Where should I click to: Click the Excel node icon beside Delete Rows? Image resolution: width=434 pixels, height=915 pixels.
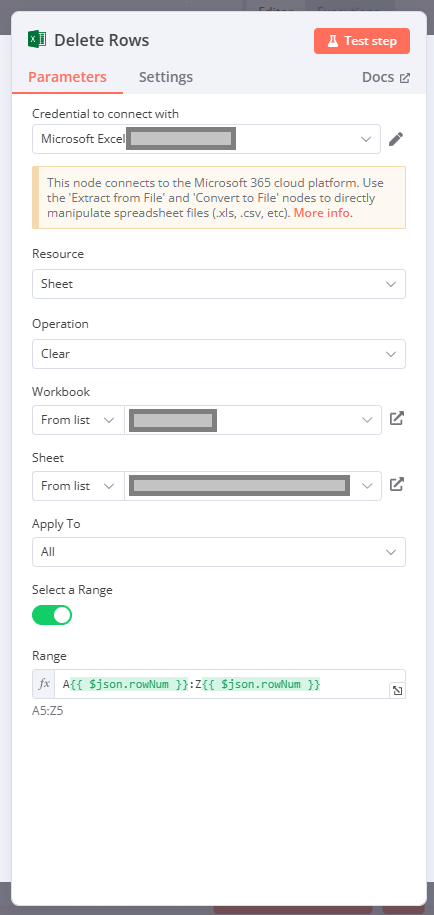[x=37, y=40]
